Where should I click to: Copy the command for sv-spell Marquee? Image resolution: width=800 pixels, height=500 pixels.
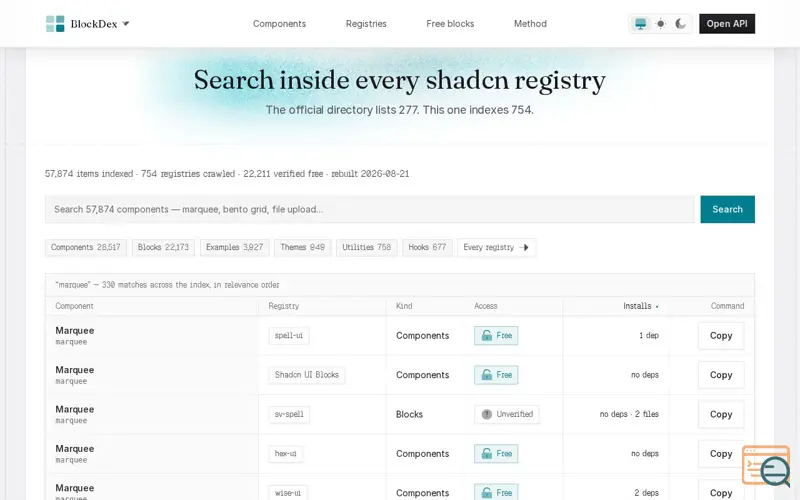pyautogui.click(x=721, y=414)
